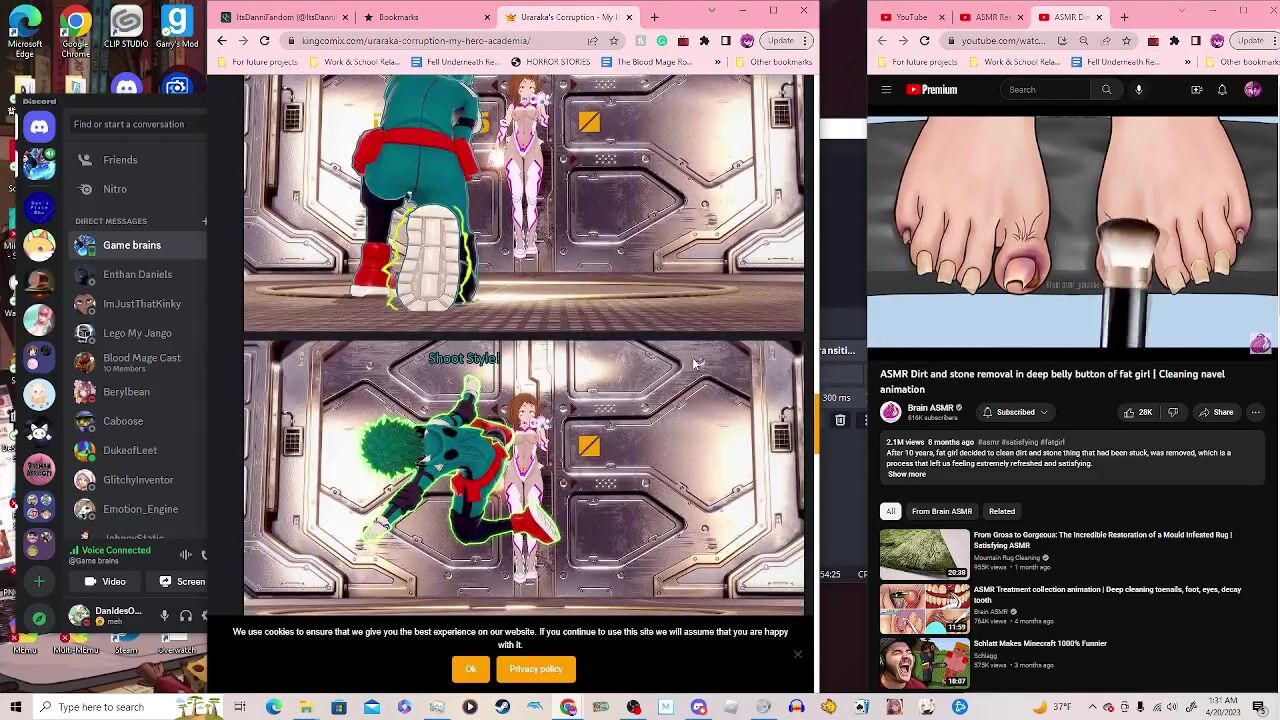Image resolution: width=1280 pixels, height=720 pixels.
Task: Toggle Discord microphone mute
Action: coord(165,616)
